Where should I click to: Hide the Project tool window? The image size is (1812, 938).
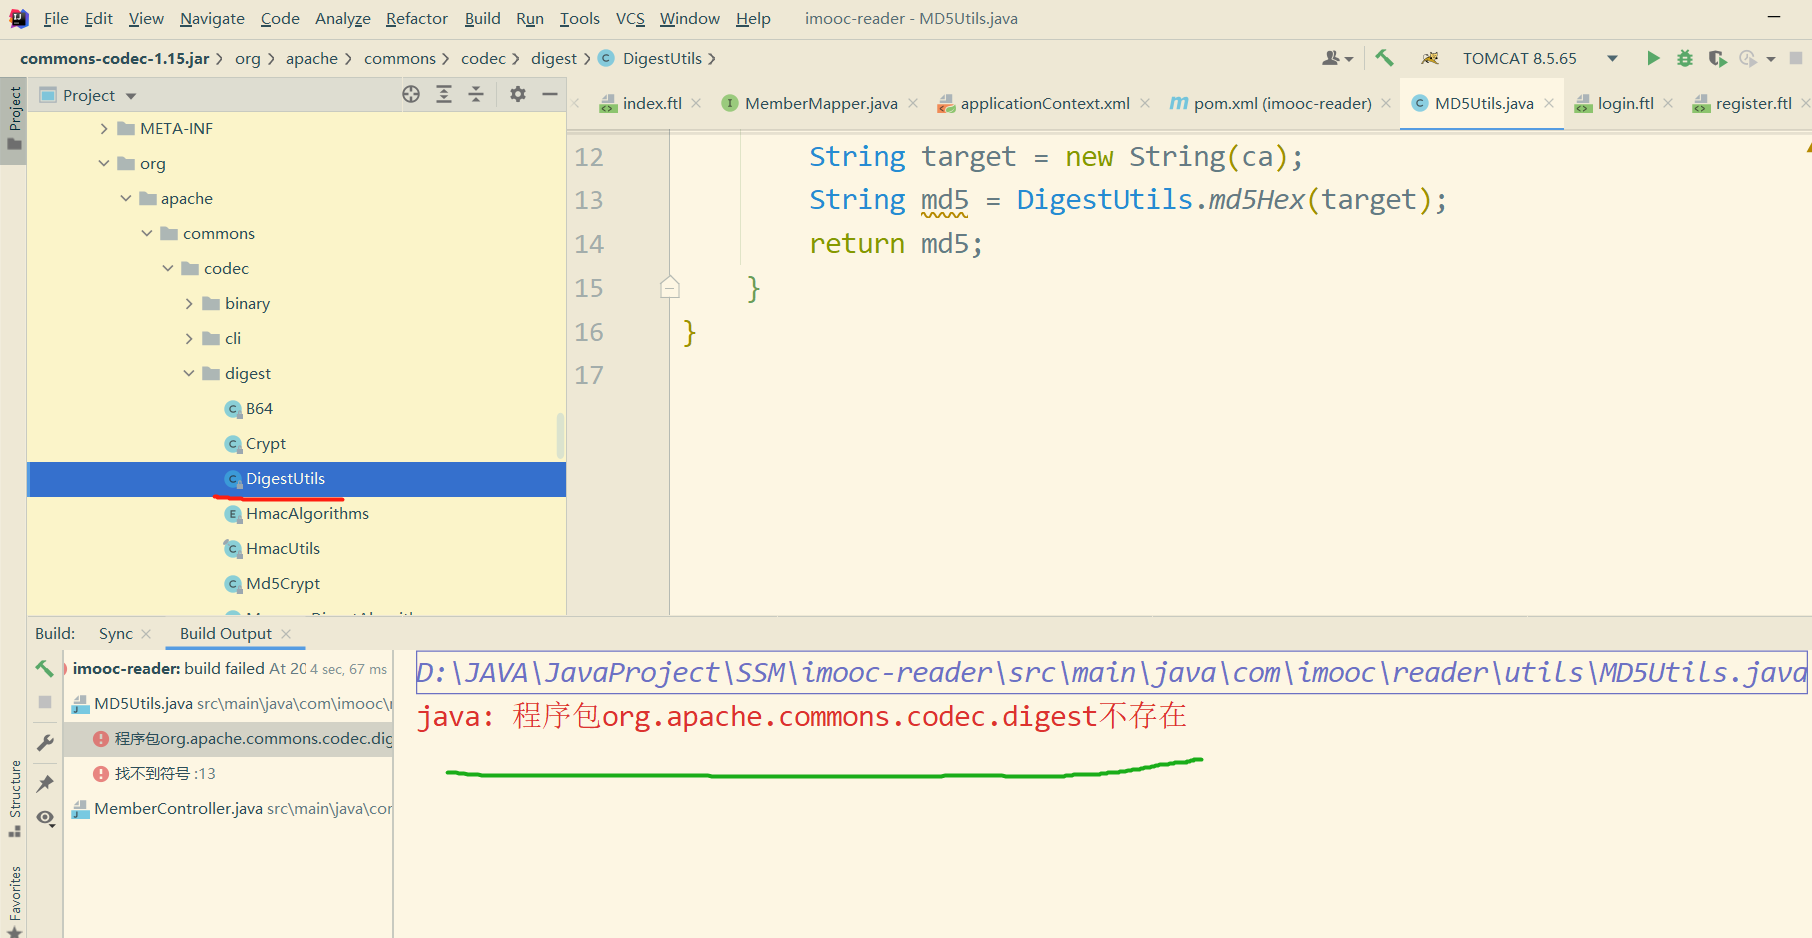[550, 94]
